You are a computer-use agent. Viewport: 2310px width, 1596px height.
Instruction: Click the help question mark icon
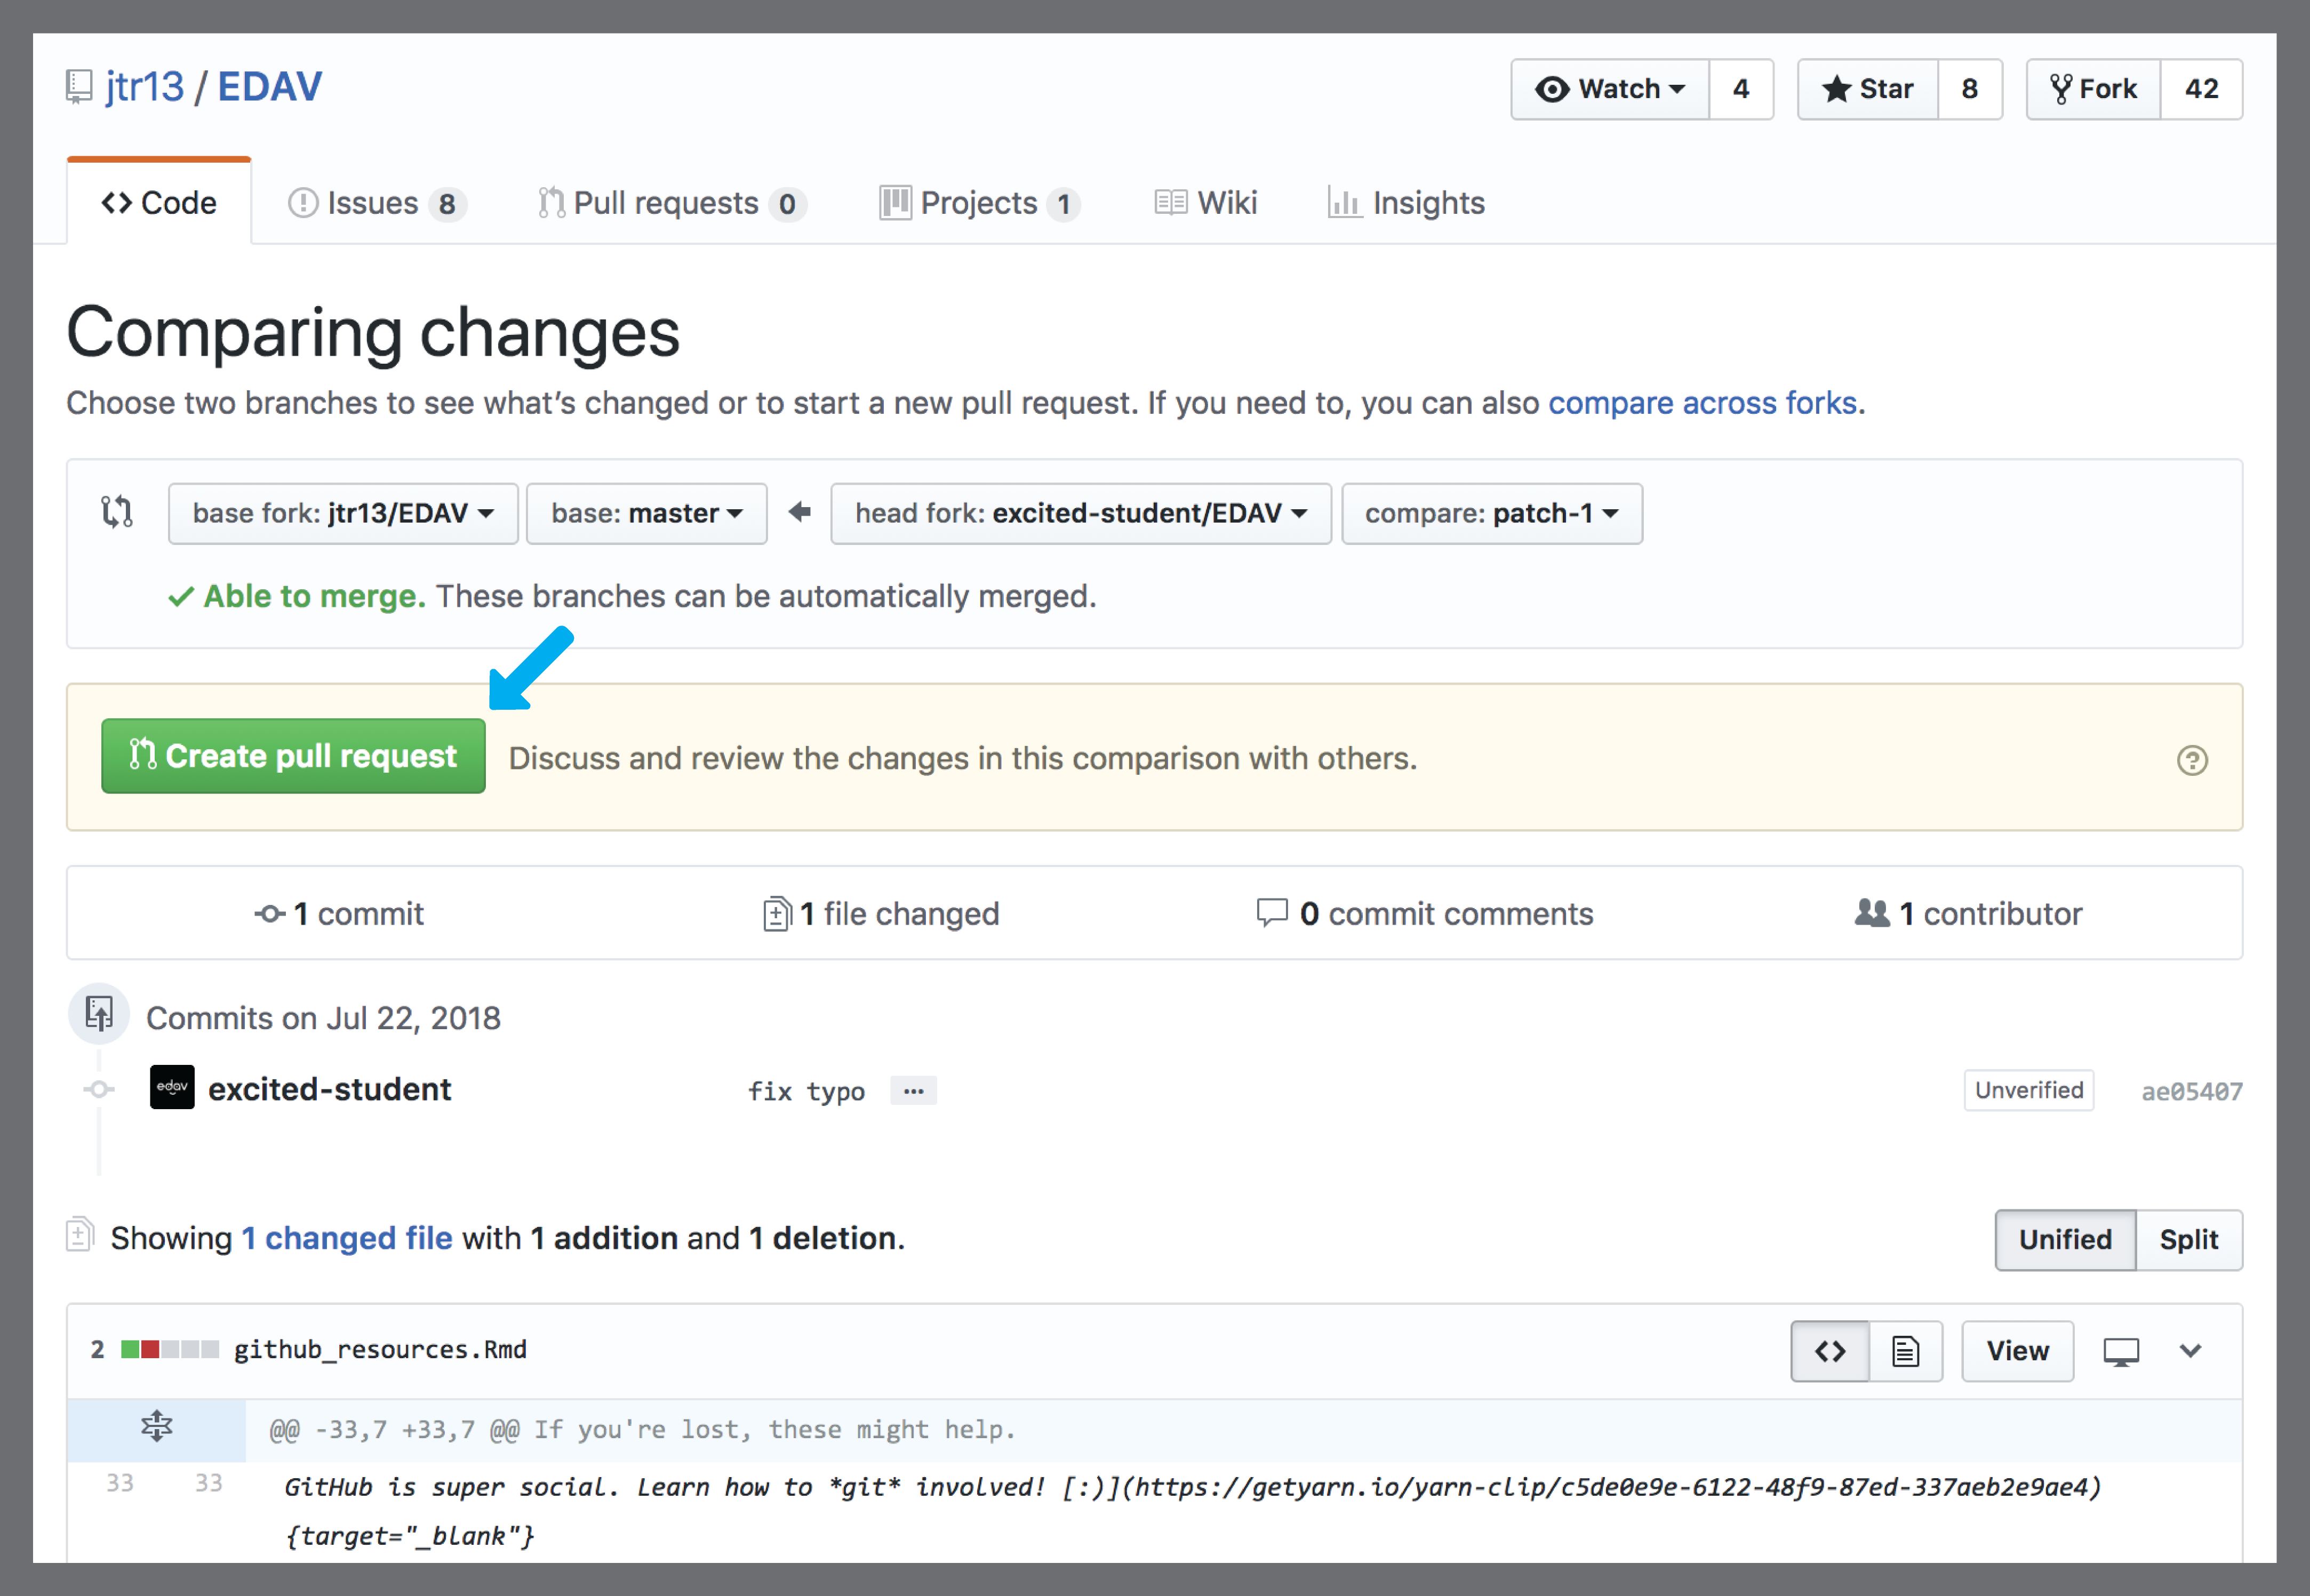(2192, 760)
